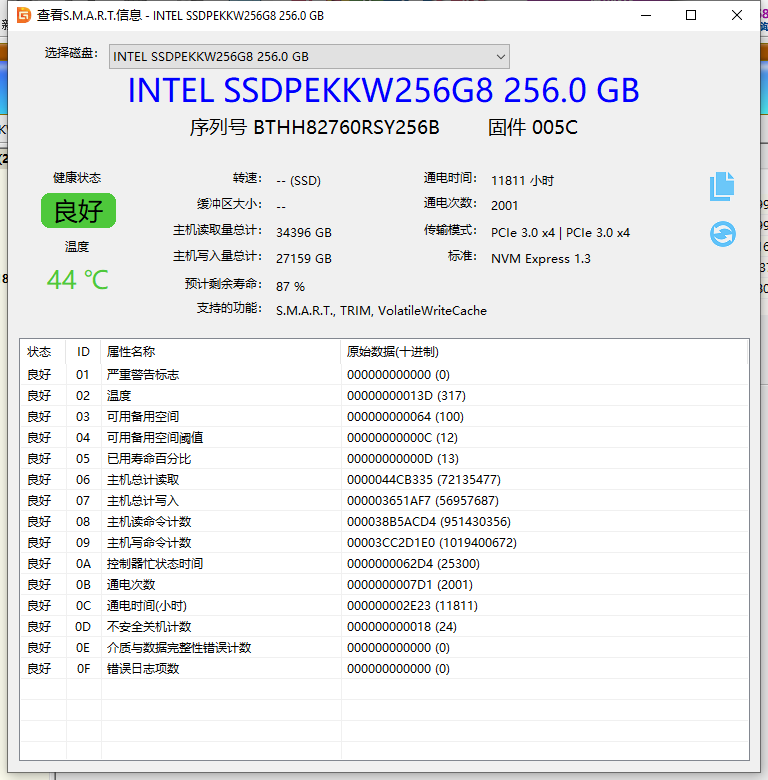Close the S.M.A.R.T. info window

pyautogui.click(x=737, y=15)
